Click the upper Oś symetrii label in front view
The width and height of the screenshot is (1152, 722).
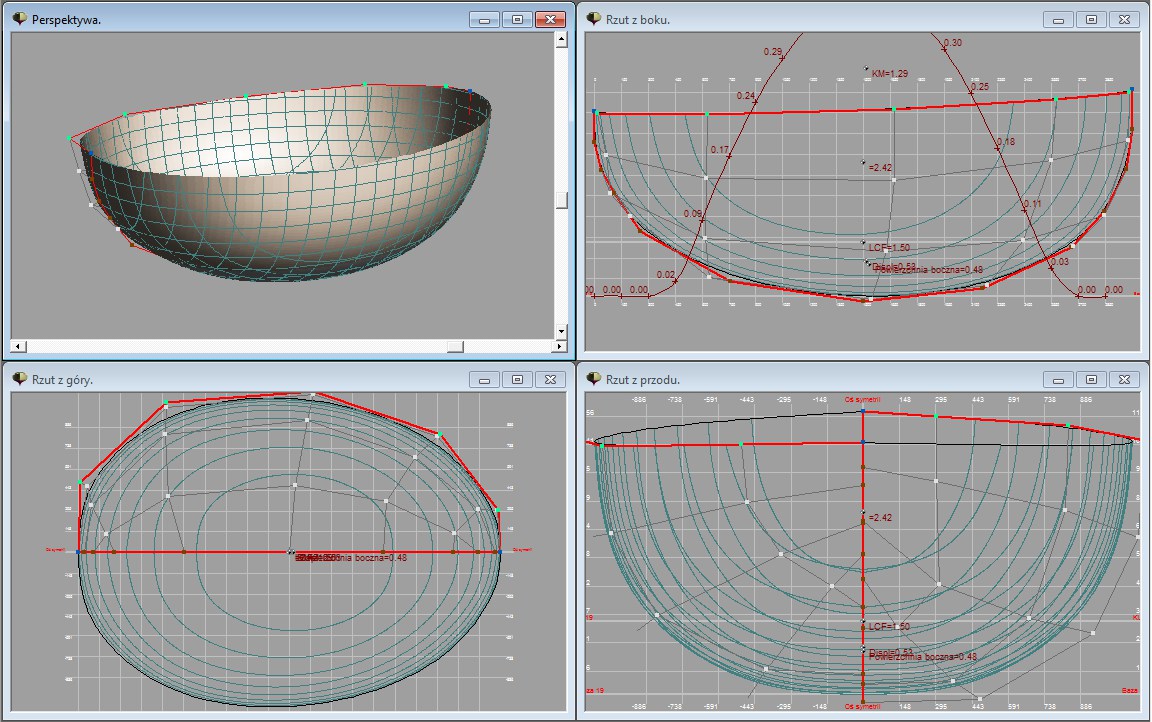[863, 400]
